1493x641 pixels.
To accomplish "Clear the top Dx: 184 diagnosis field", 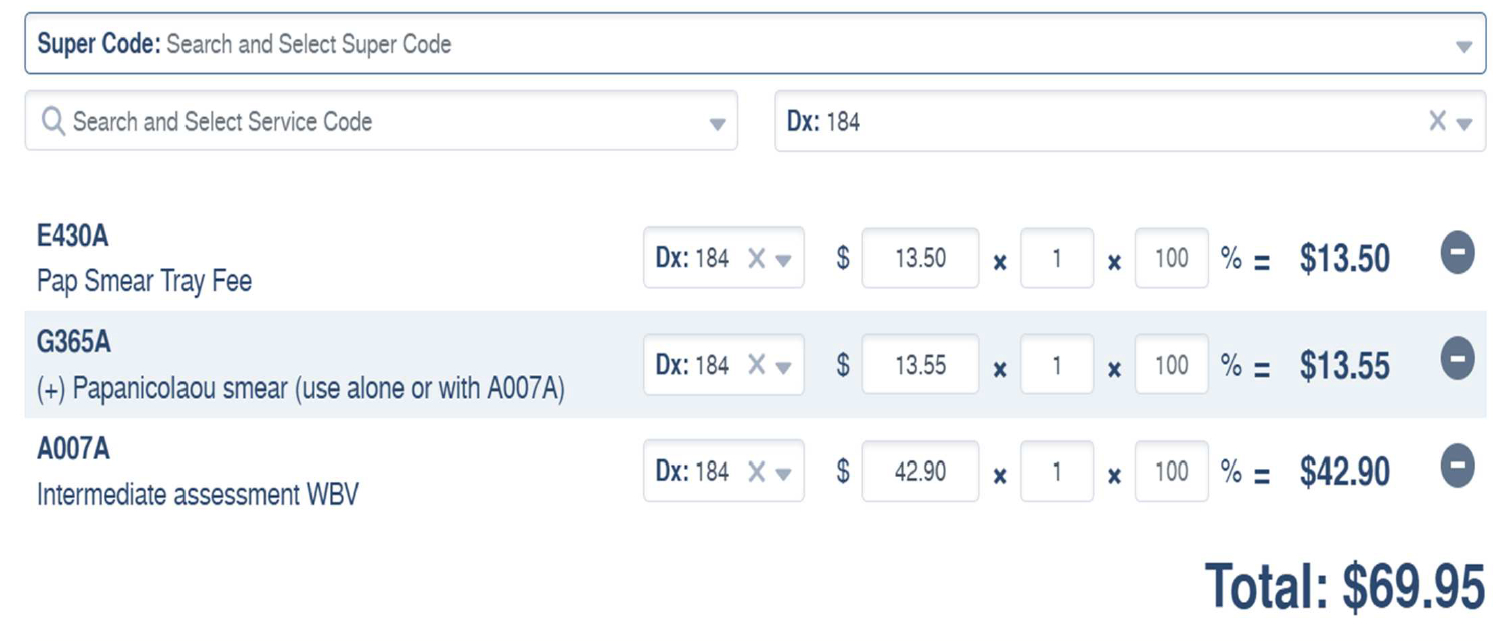I will click(1437, 122).
